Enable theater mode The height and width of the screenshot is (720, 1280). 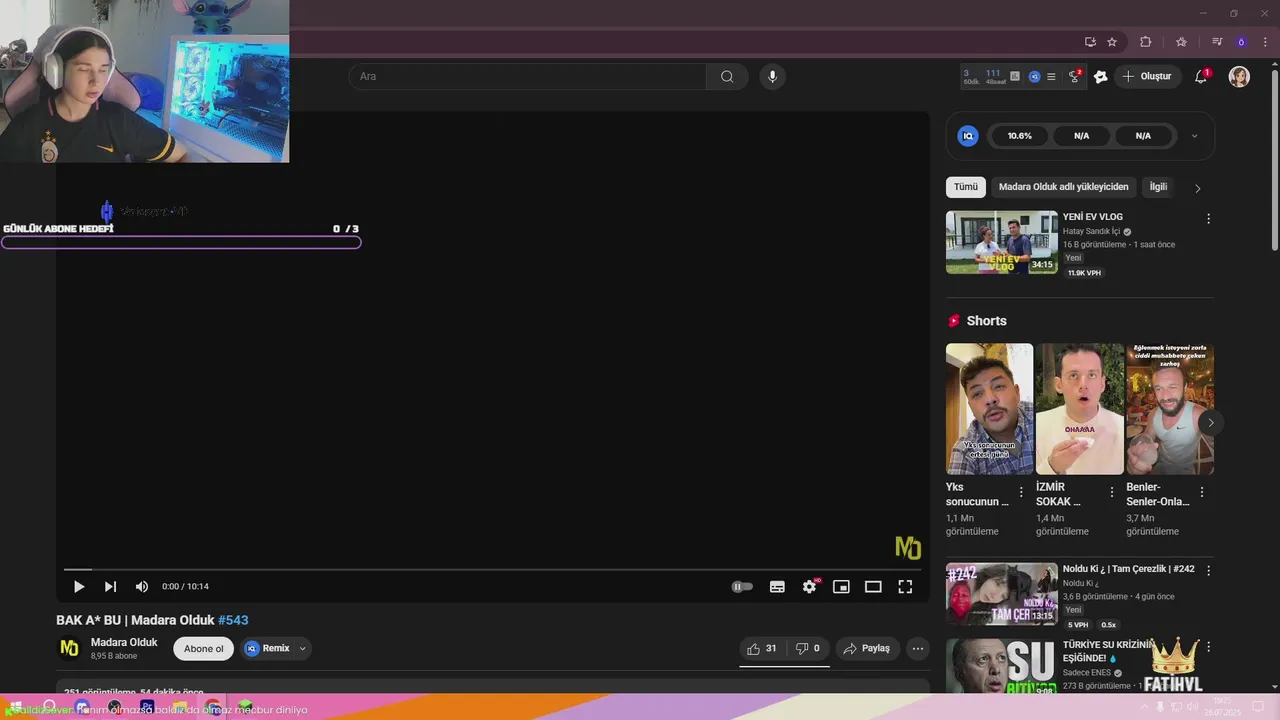click(873, 587)
